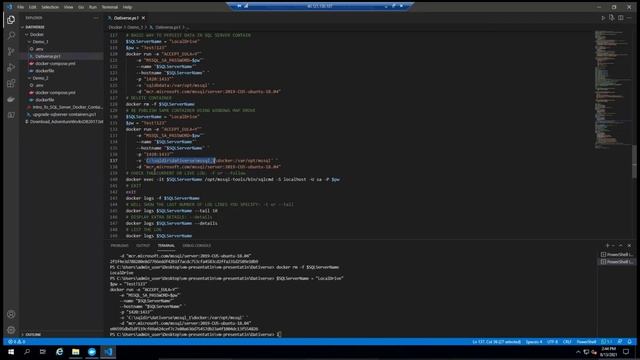Image resolution: width=640 pixels, height=360 pixels.
Task: Open the taskbar clock and date
Action: click(x=608, y=351)
